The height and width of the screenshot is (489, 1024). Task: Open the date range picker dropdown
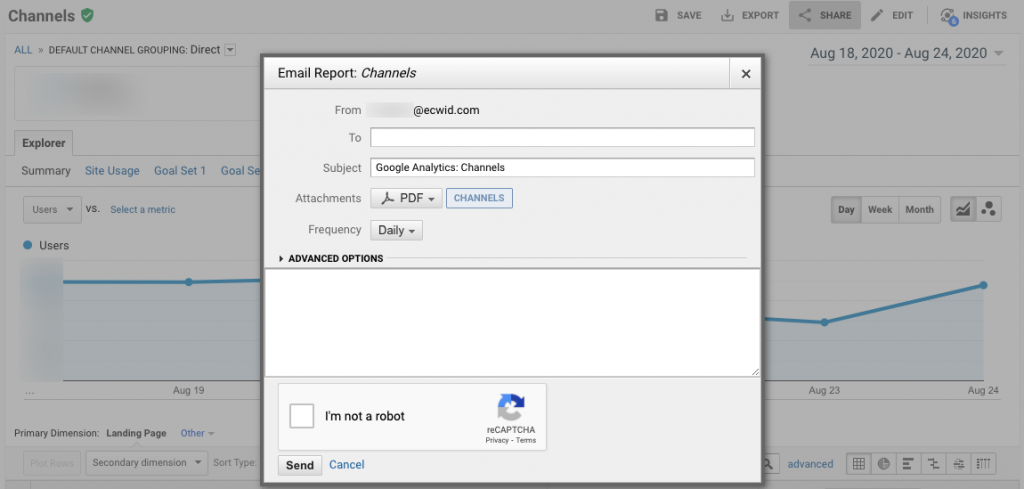pos(906,54)
